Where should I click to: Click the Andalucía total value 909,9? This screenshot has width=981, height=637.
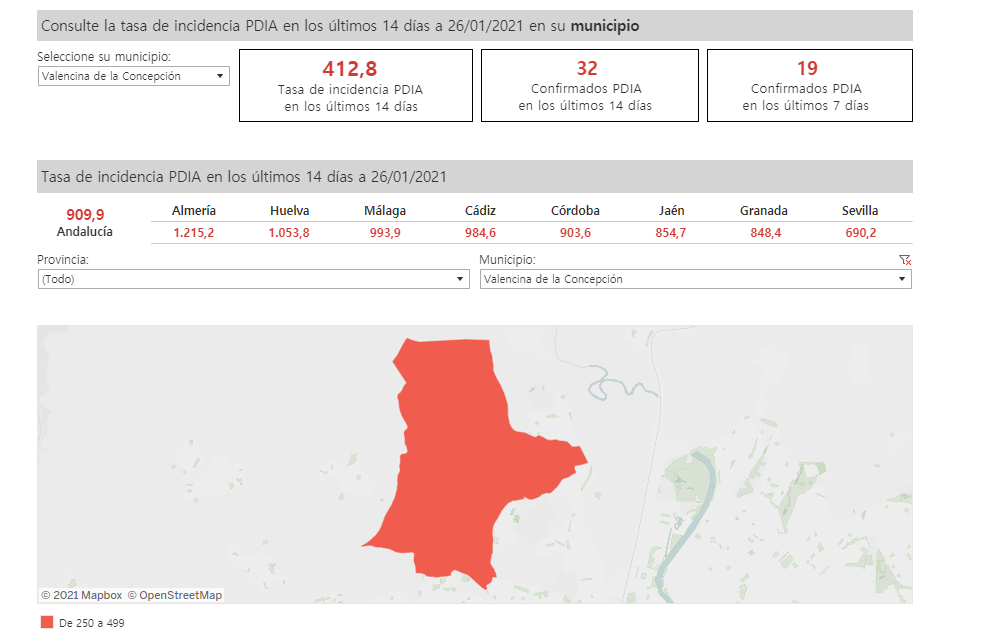pyautogui.click(x=85, y=214)
